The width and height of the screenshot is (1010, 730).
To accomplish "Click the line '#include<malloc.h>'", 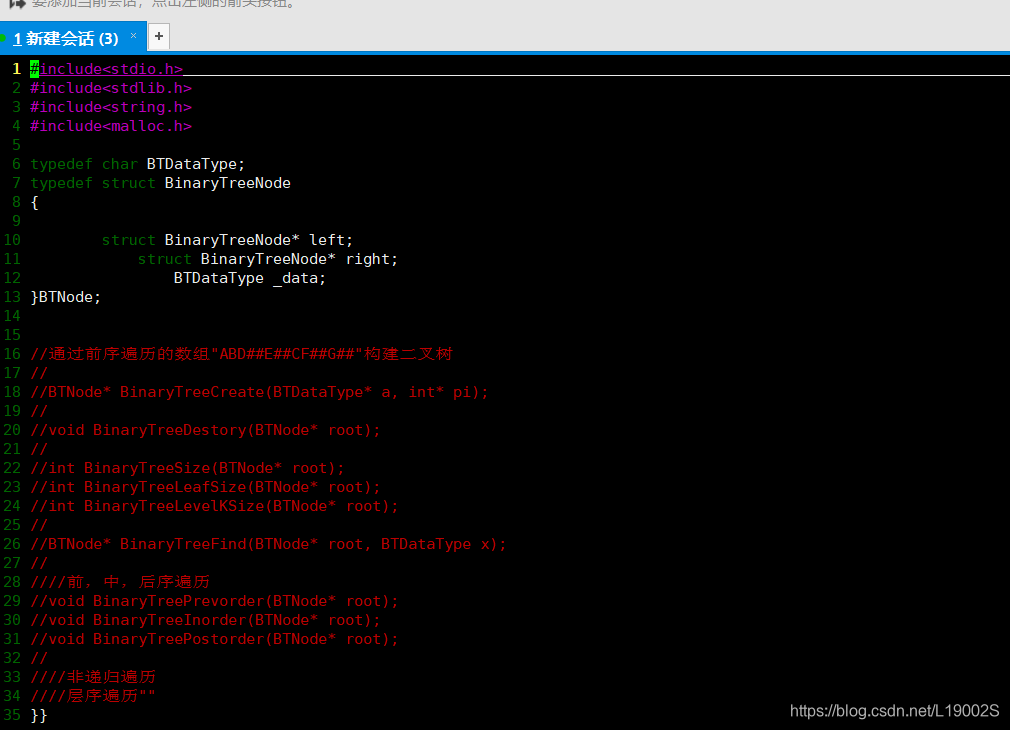I will [111, 126].
